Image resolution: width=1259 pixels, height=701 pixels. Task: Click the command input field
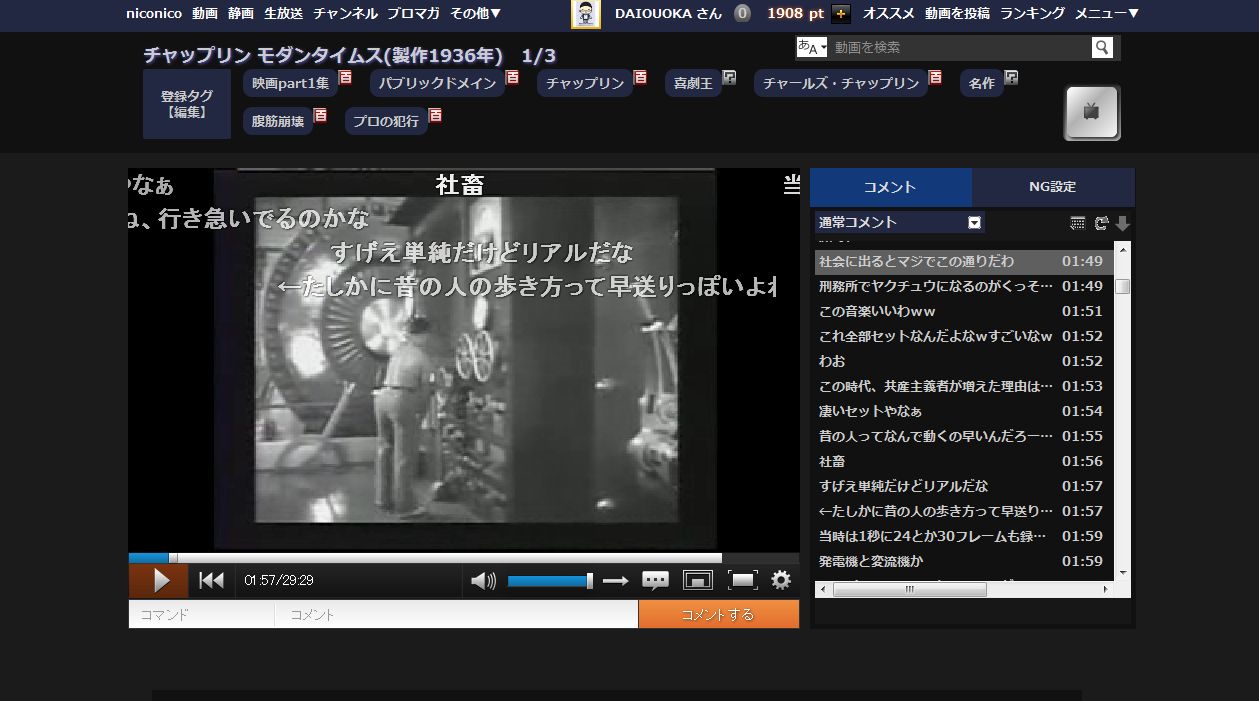pos(201,615)
